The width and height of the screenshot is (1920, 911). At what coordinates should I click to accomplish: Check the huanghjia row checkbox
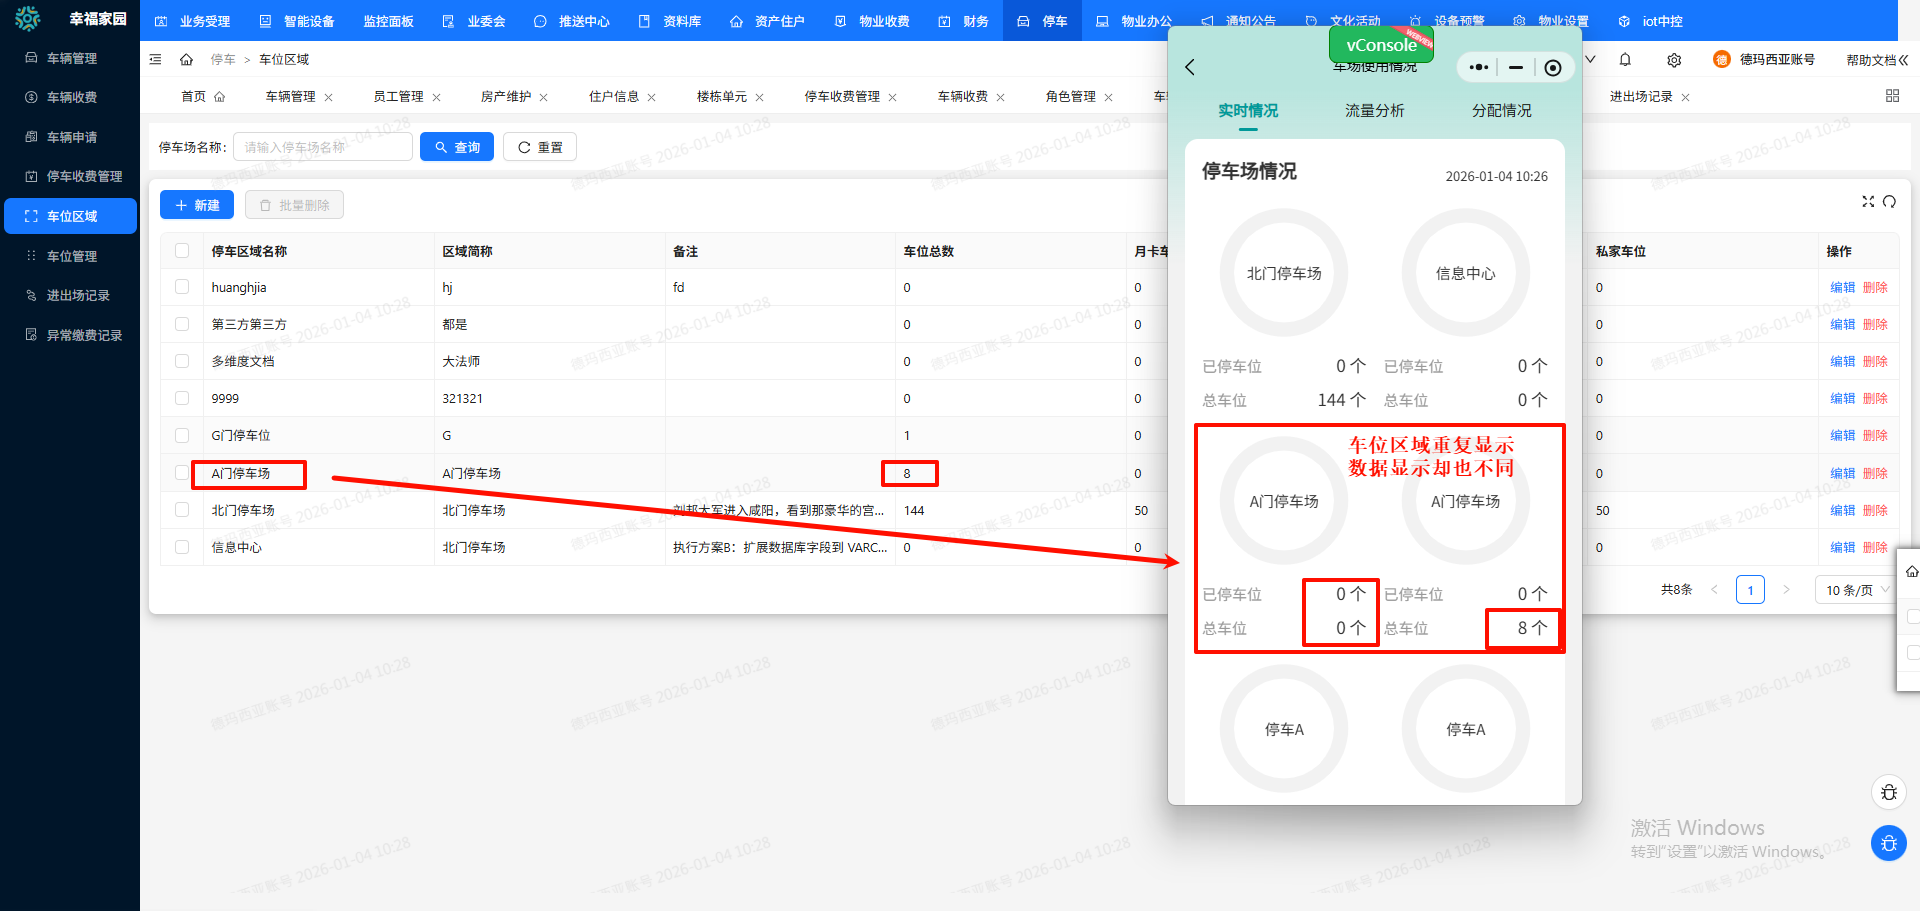(182, 287)
